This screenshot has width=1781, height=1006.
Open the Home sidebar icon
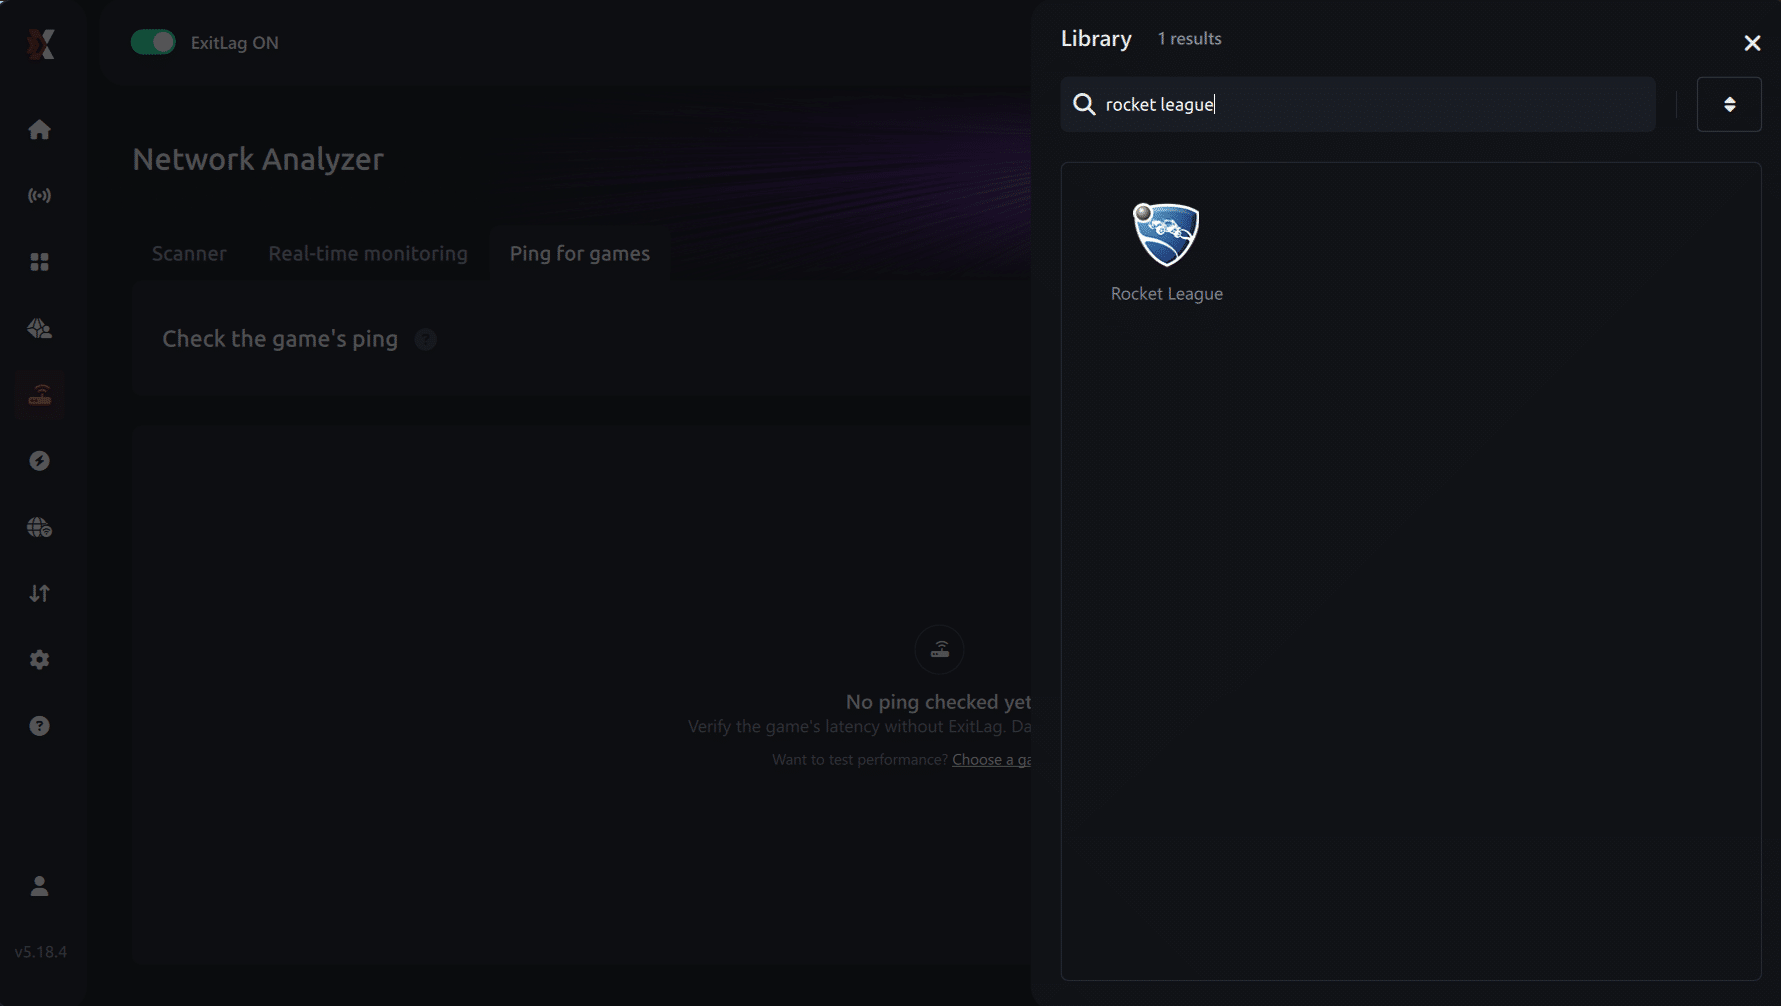(40, 130)
